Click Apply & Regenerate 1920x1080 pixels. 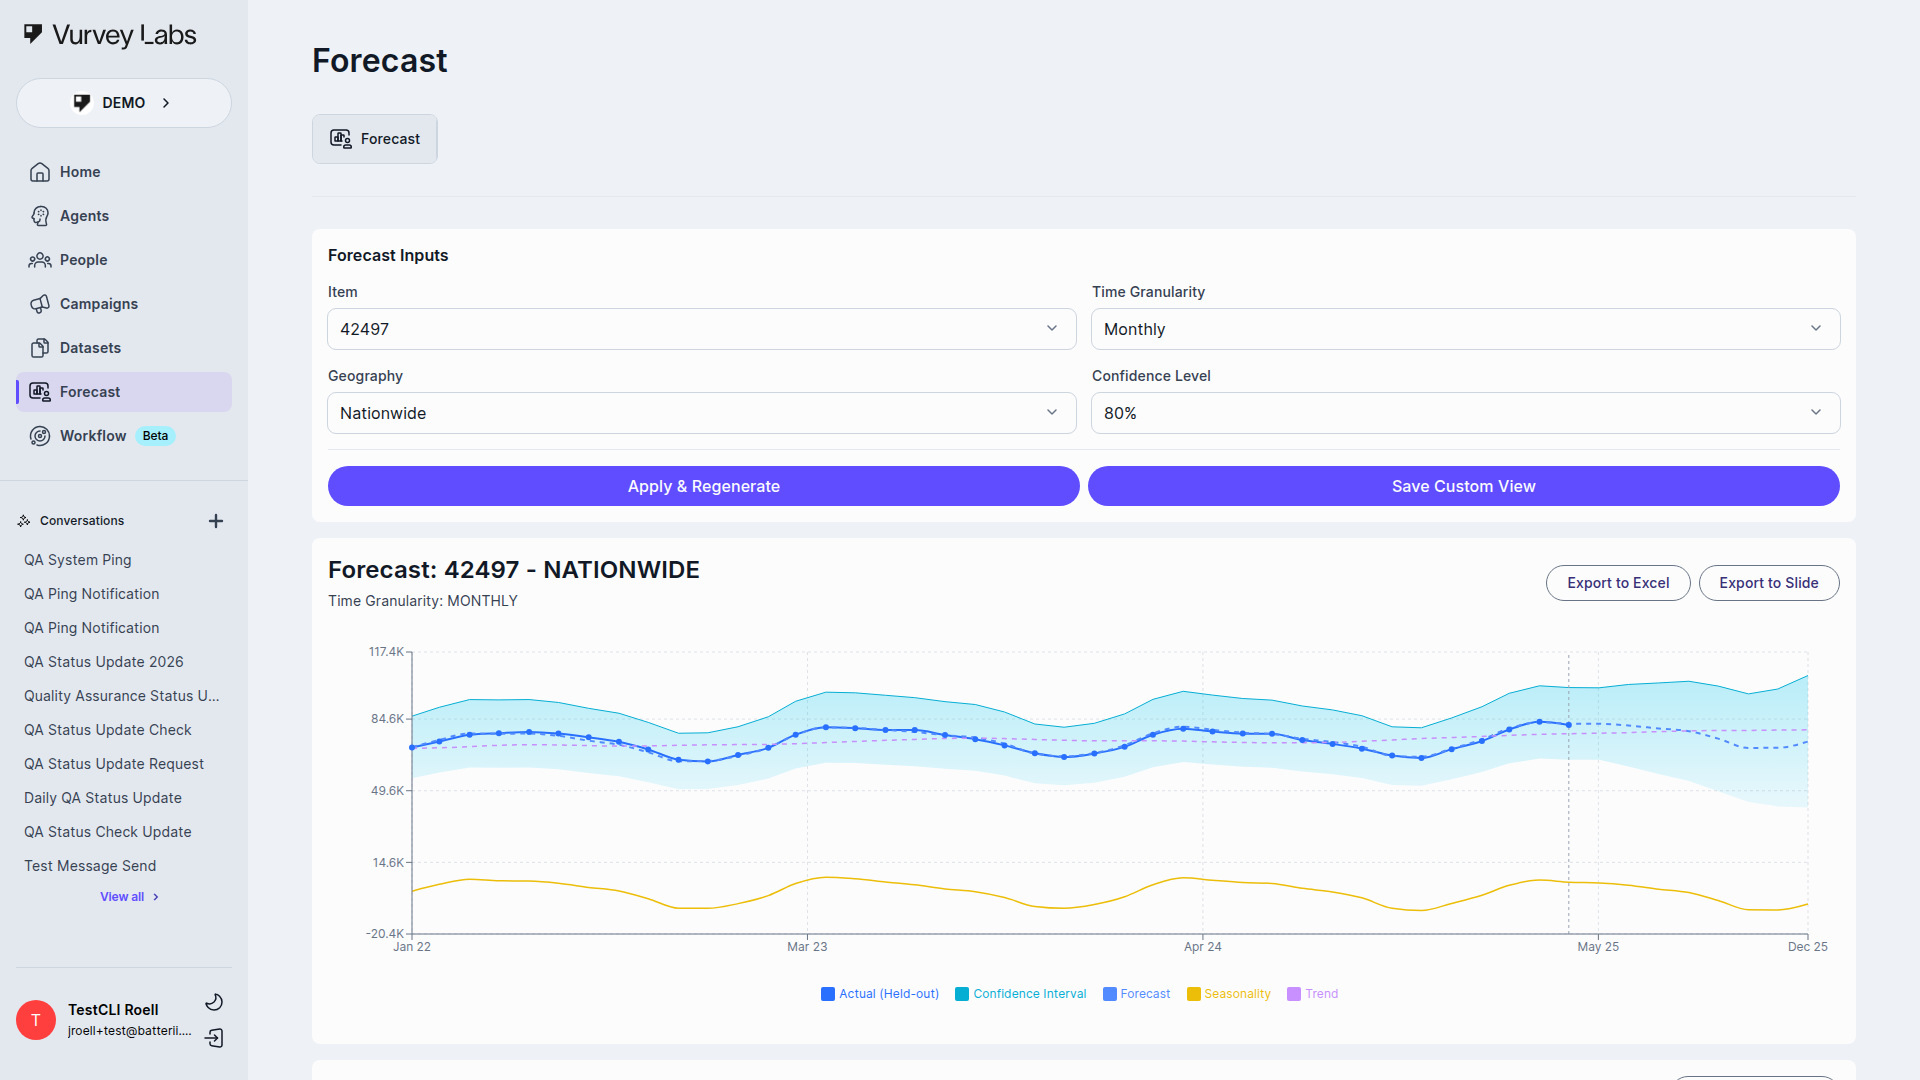703,486
